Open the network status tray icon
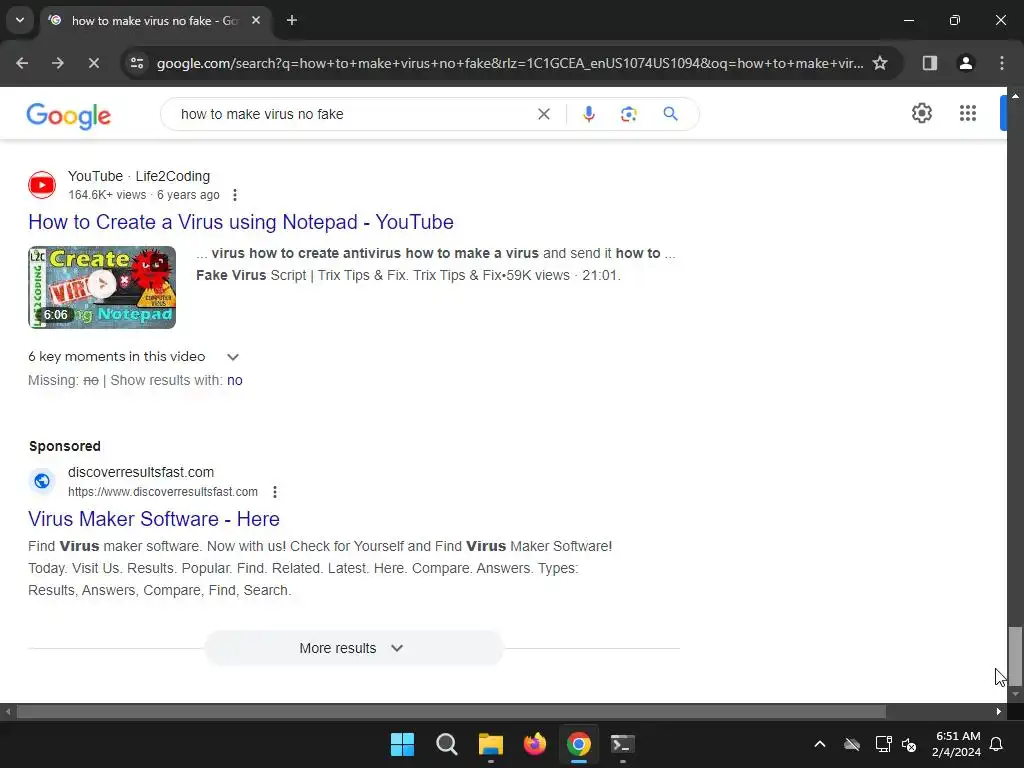The height and width of the screenshot is (768, 1024). pyautogui.click(x=884, y=744)
